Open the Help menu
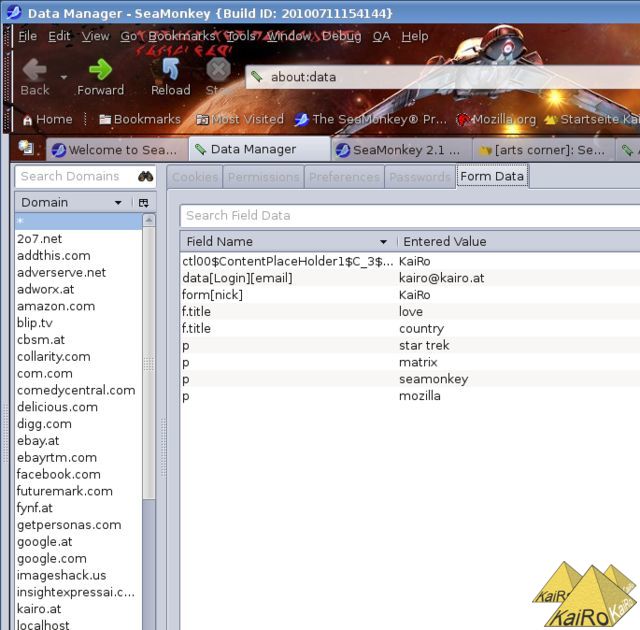640x630 pixels. coord(415,36)
